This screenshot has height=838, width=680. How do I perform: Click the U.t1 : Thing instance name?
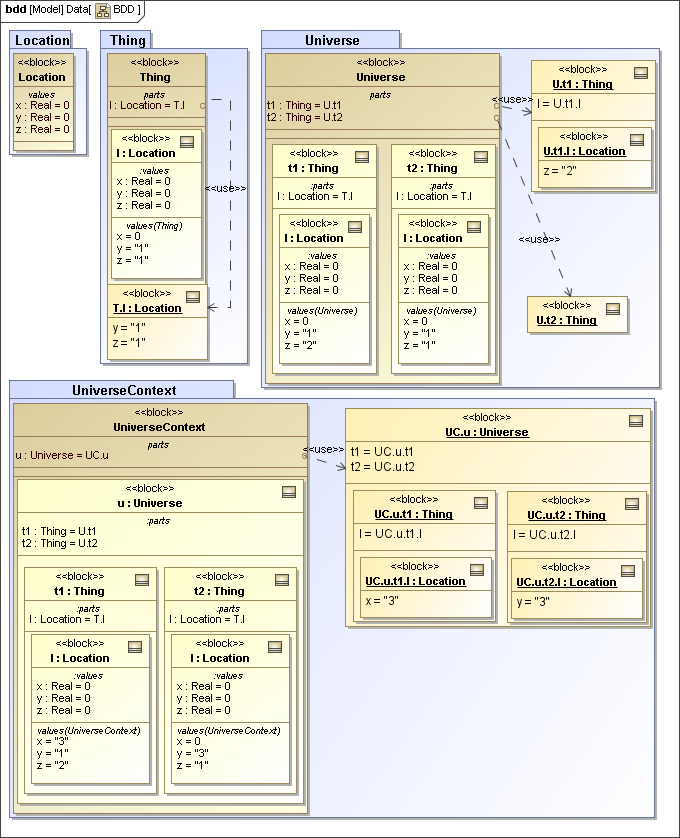point(583,84)
